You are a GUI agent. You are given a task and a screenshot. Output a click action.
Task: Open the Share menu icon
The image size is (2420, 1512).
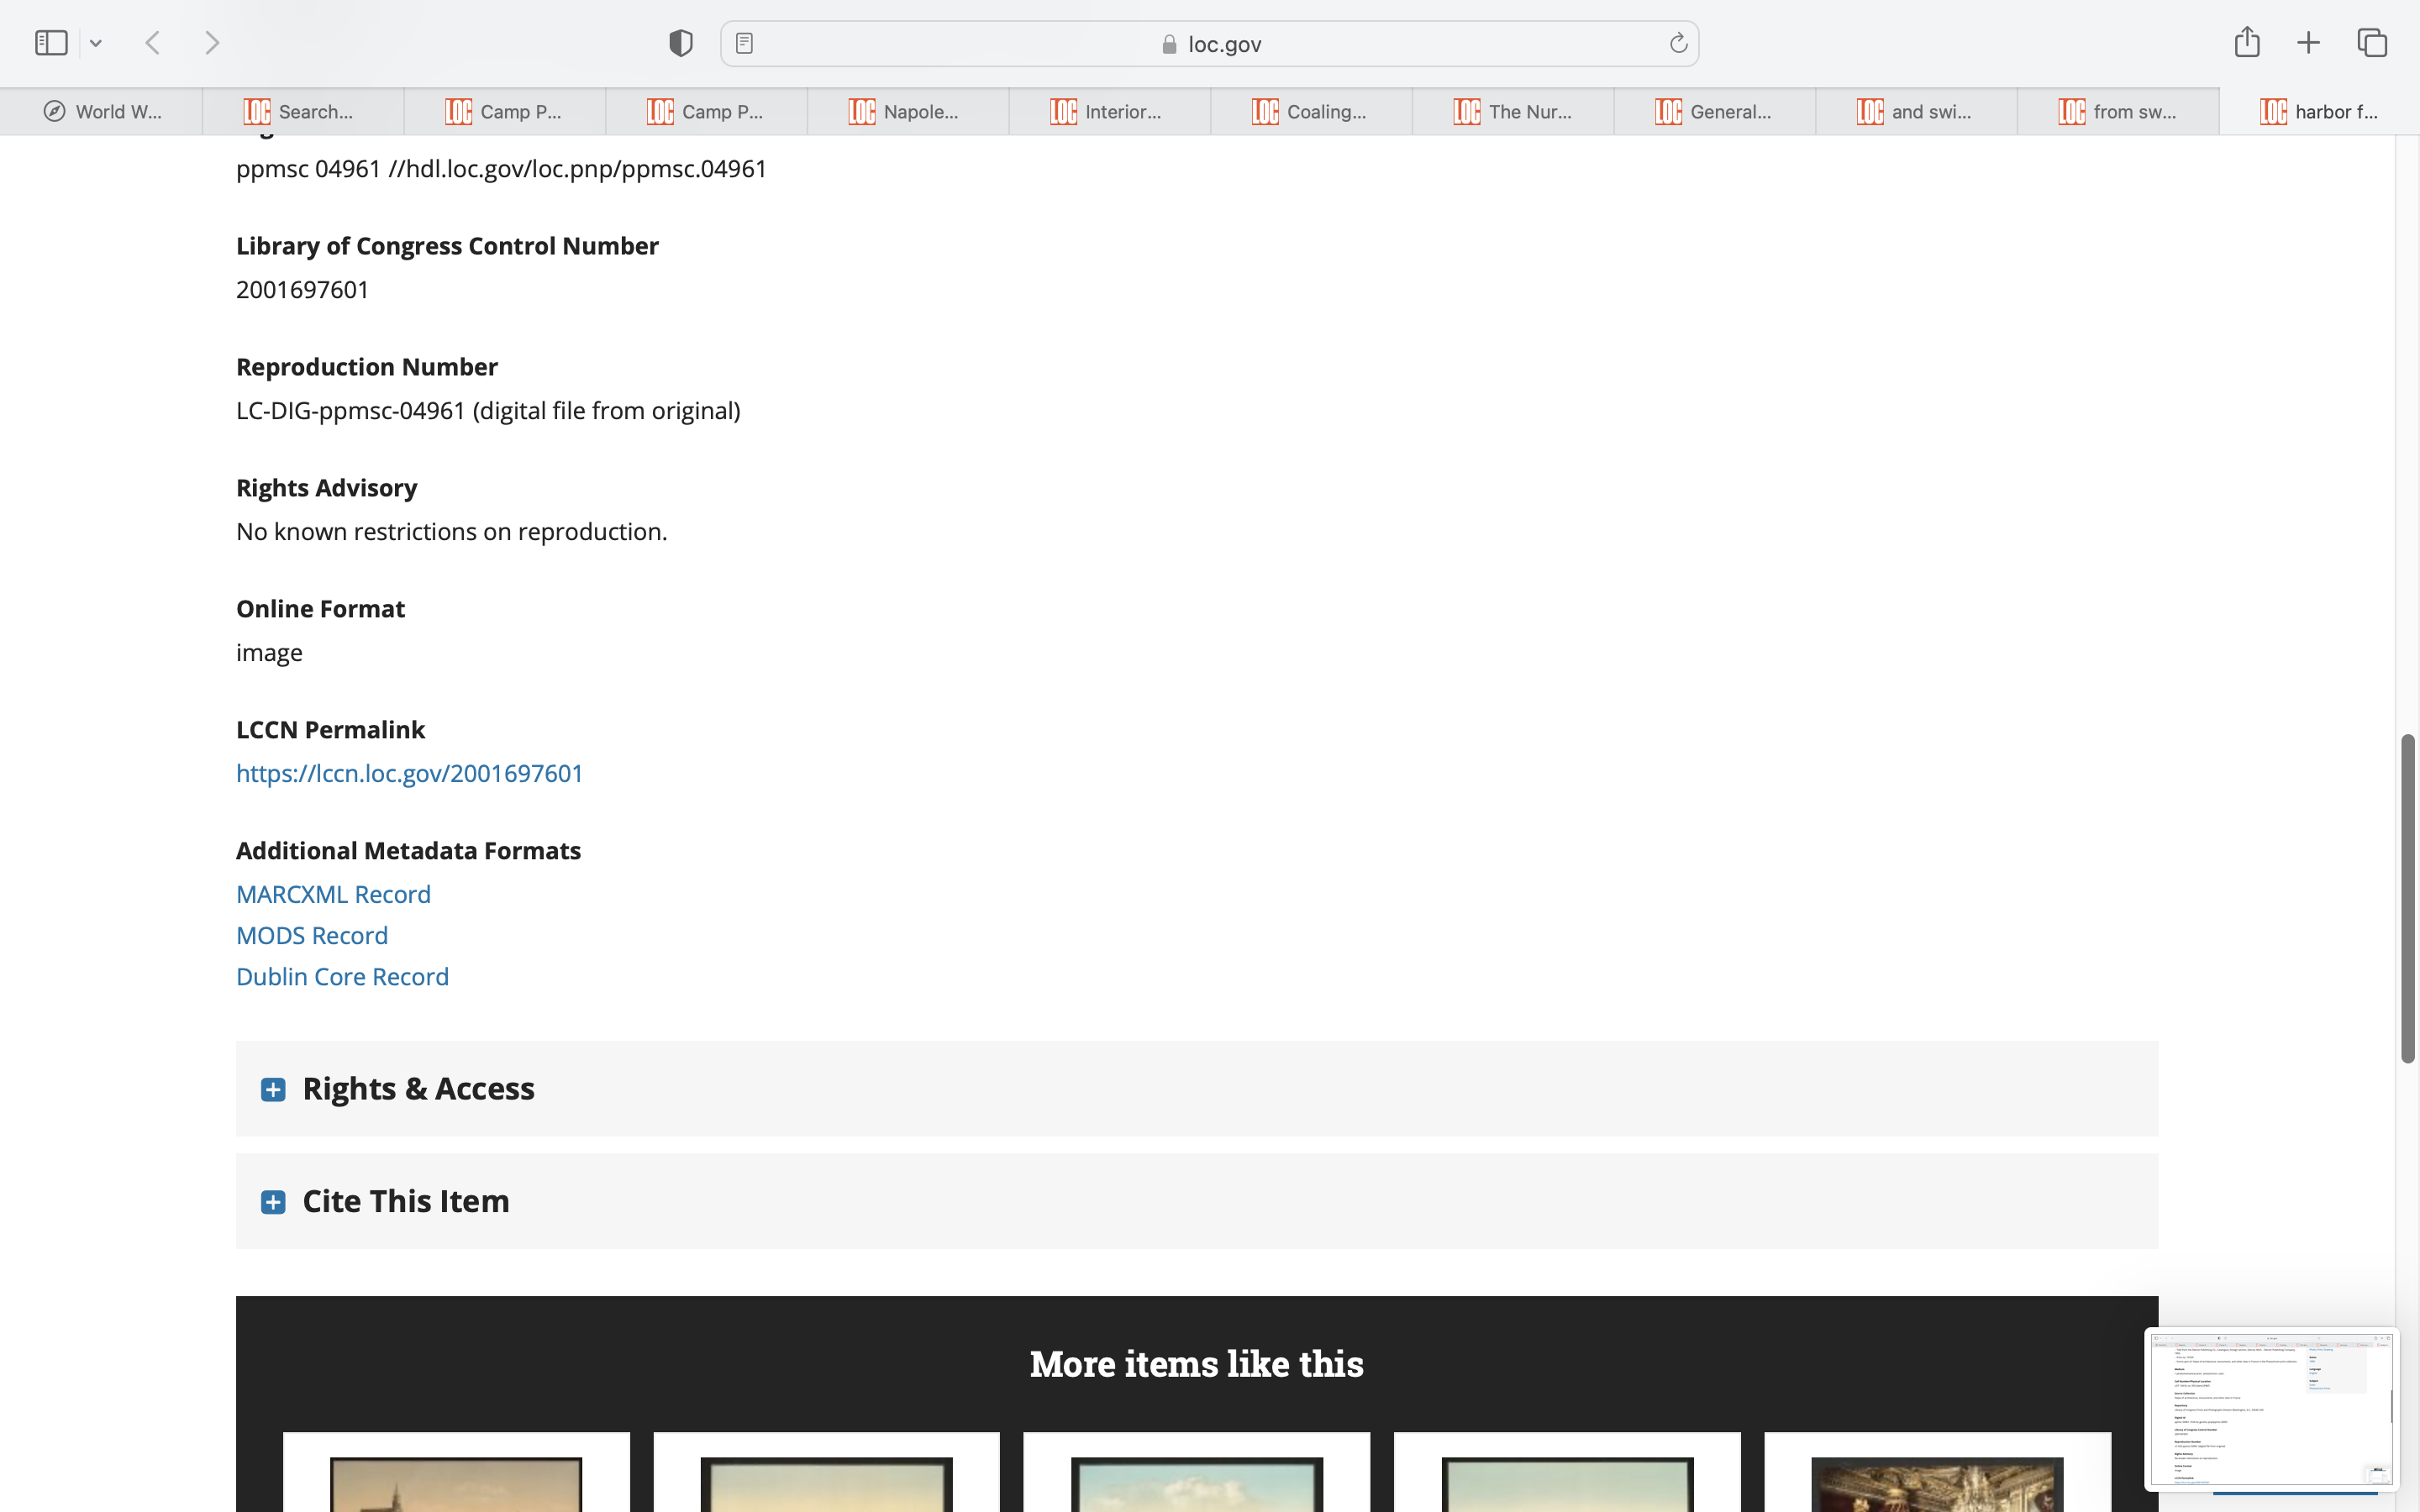click(x=2247, y=42)
